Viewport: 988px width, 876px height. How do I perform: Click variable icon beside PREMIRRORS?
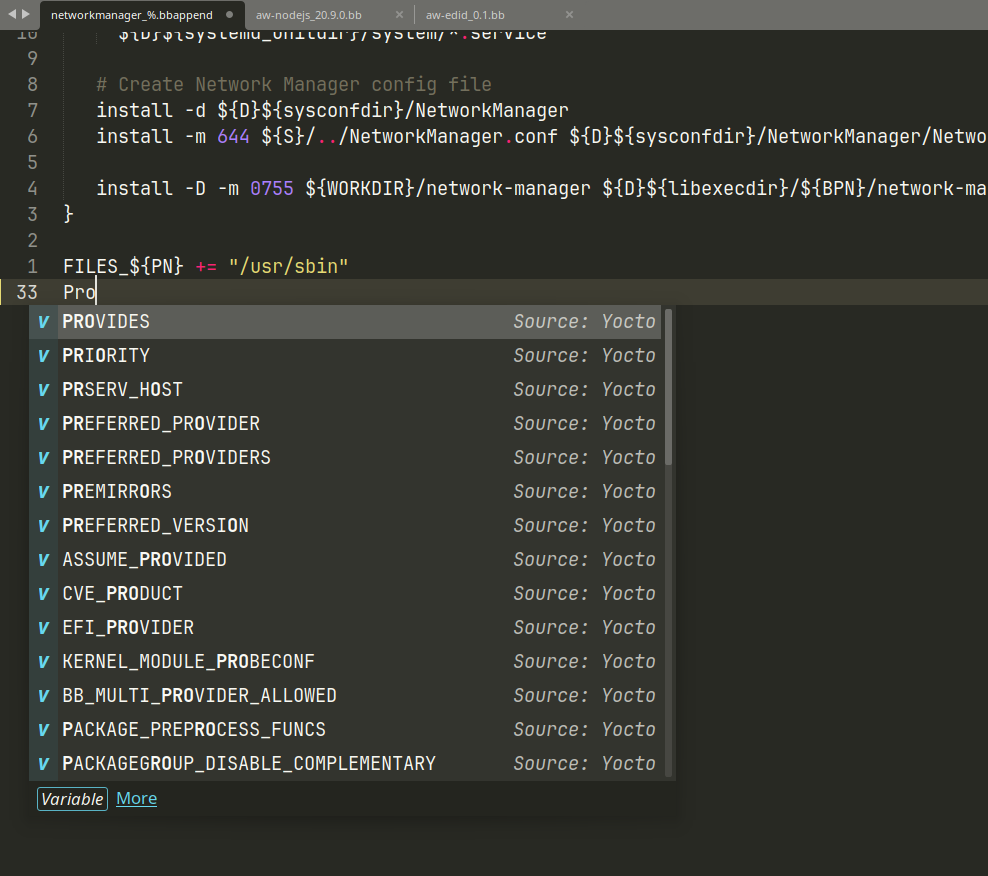(x=43, y=492)
